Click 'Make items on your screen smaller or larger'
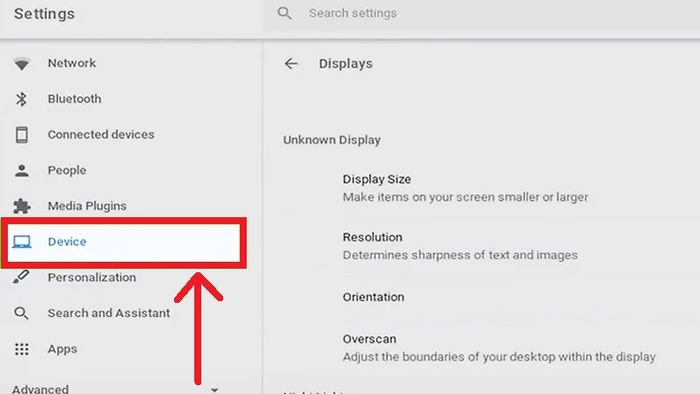This screenshot has height=394, width=700. (x=465, y=197)
